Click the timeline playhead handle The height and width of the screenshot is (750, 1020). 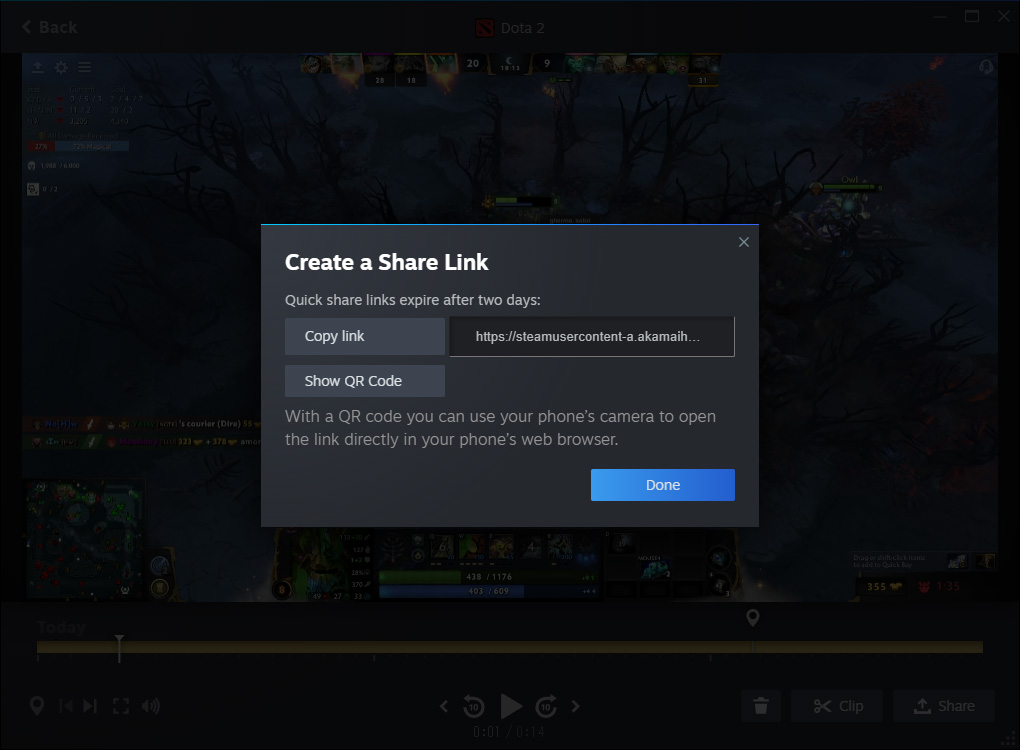119,648
